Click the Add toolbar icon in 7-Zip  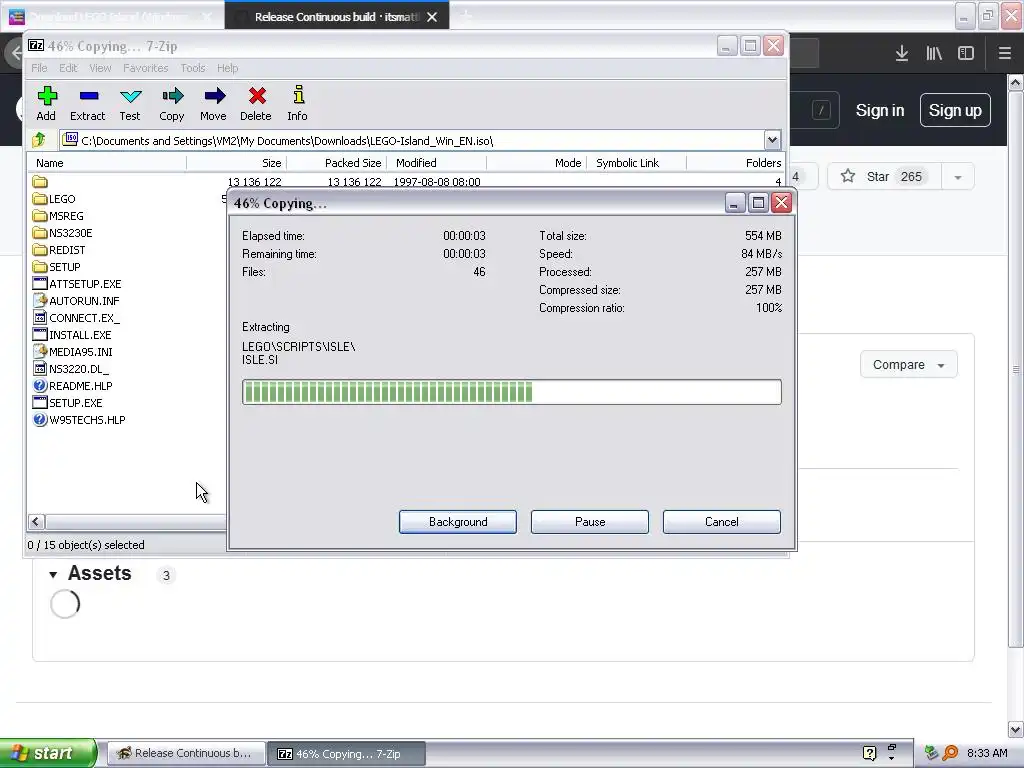coord(46,103)
